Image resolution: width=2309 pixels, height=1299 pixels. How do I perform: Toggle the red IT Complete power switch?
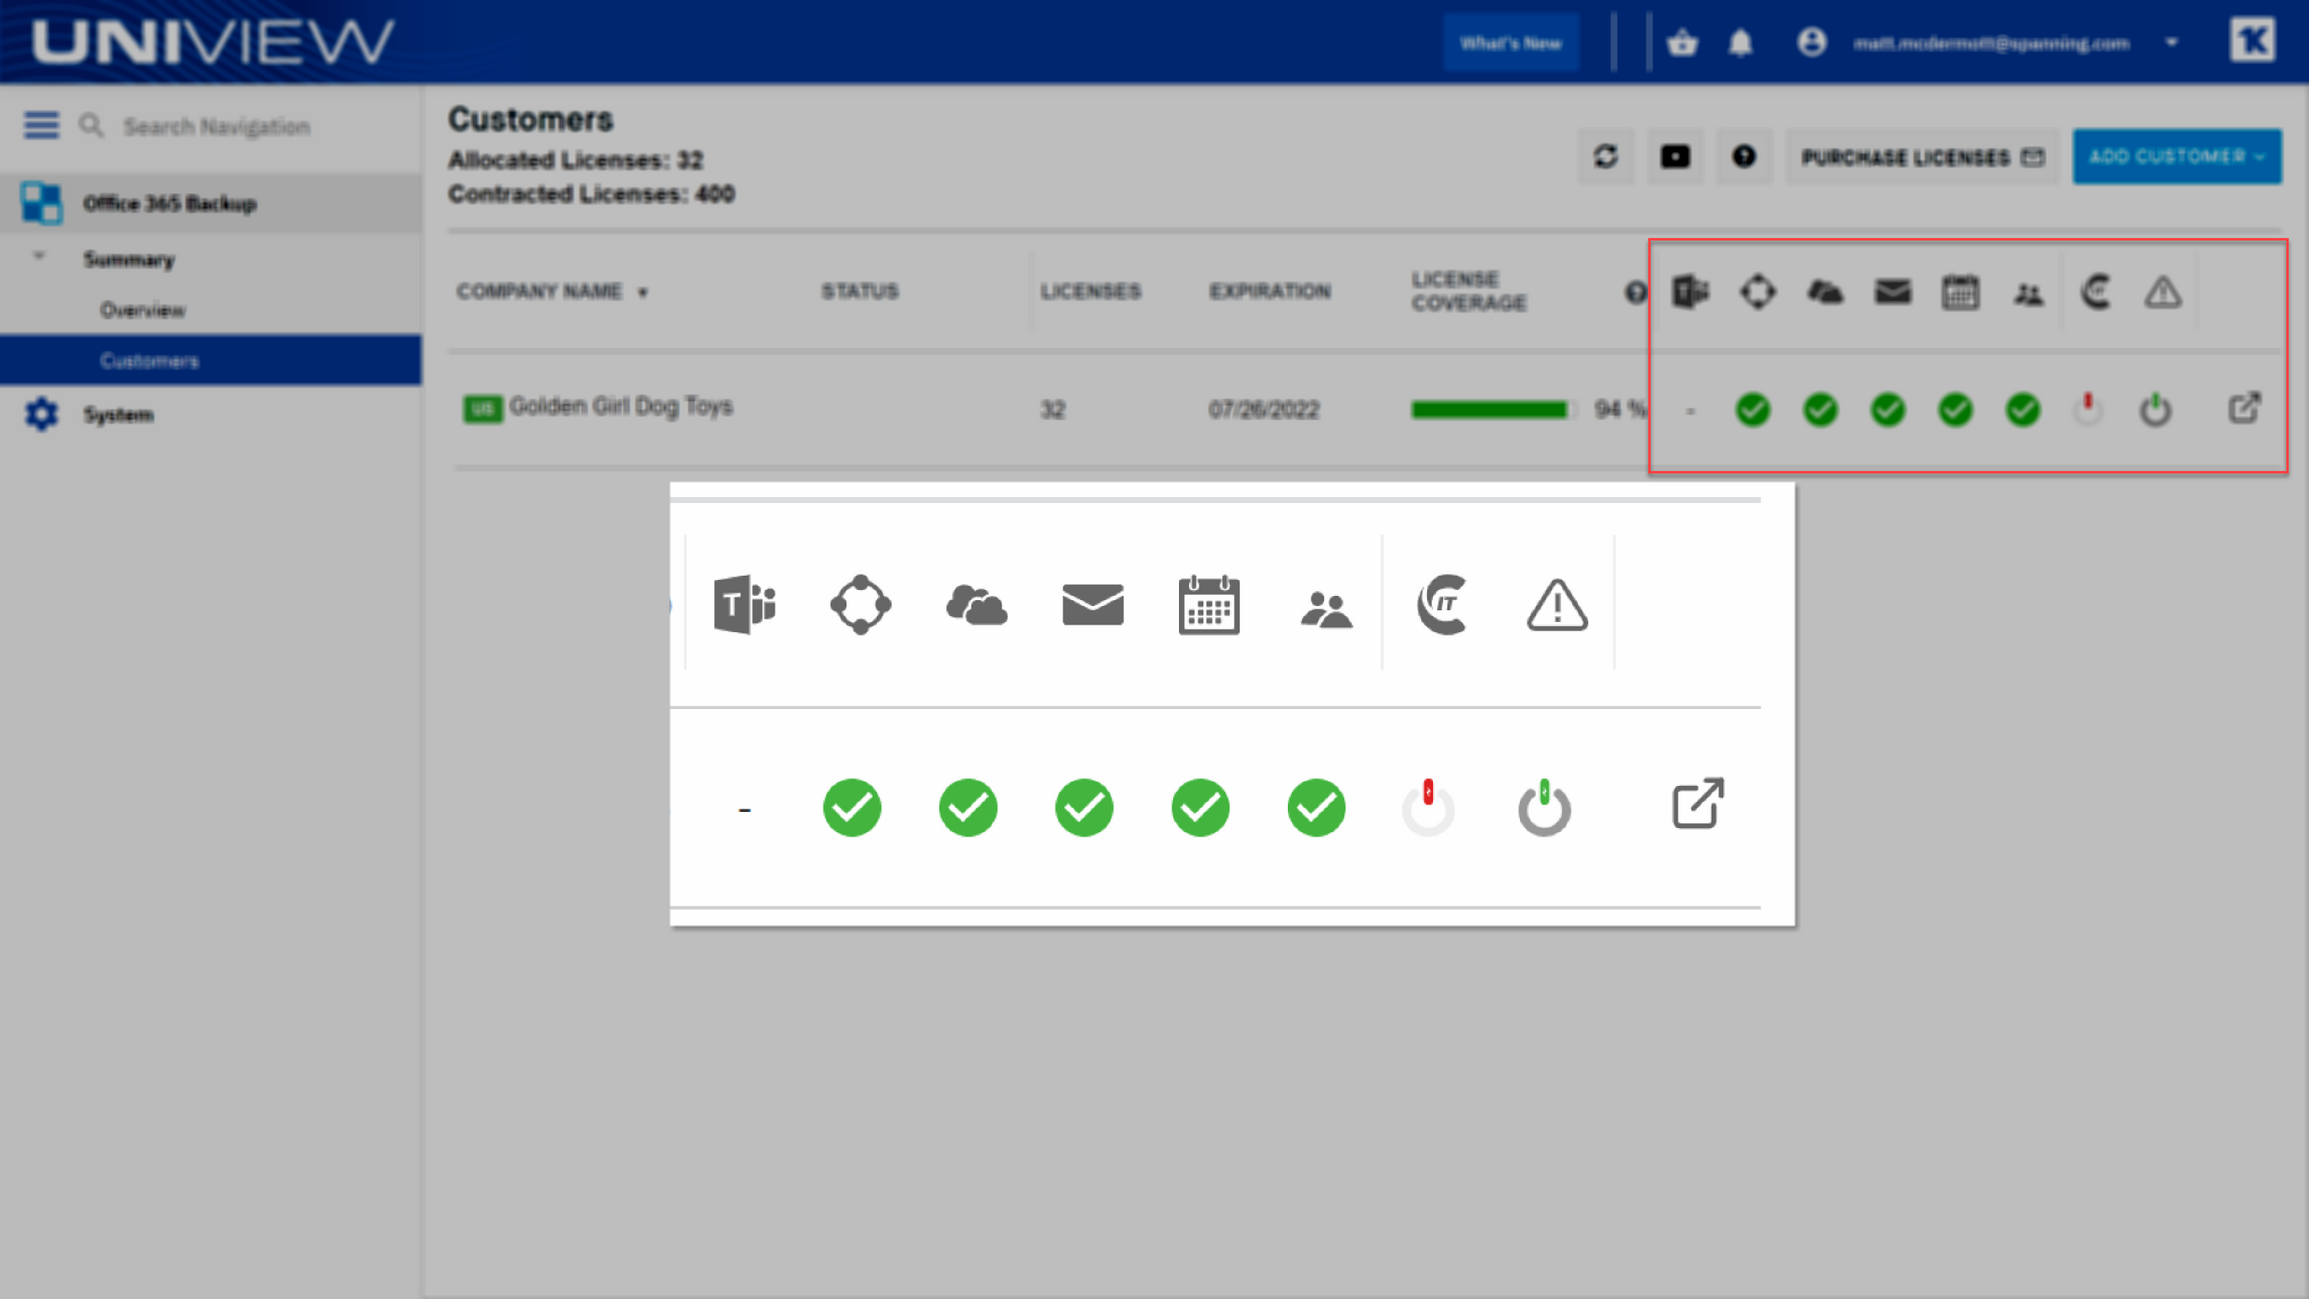(x=2088, y=410)
